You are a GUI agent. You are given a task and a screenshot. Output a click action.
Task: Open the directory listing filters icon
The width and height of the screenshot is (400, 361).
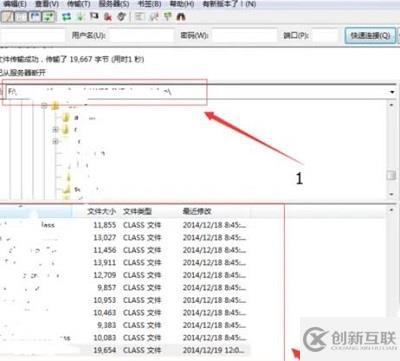(140, 16)
